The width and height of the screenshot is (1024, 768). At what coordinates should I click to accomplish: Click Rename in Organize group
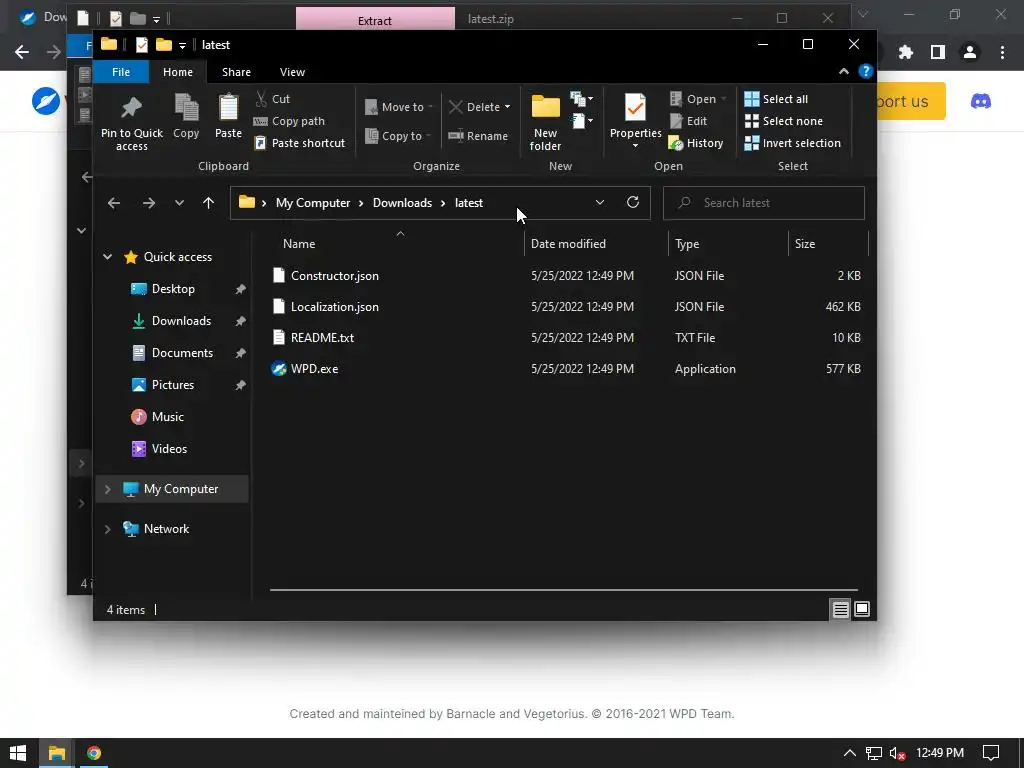click(x=478, y=136)
